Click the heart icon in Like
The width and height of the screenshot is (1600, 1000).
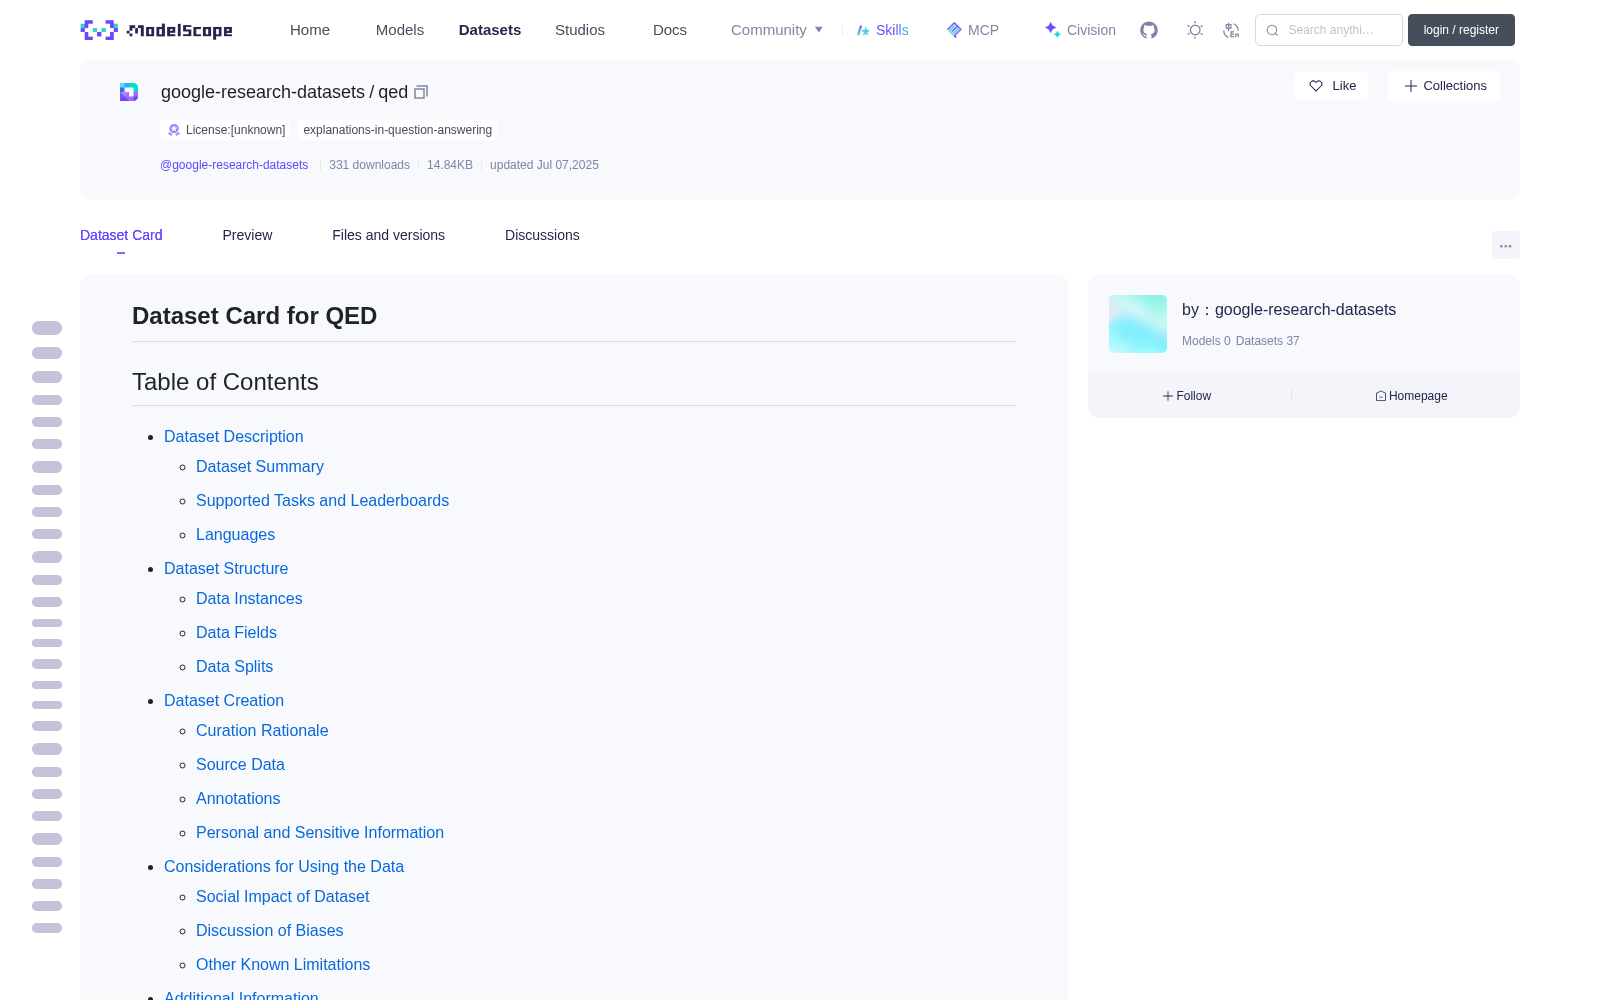(1316, 86)
